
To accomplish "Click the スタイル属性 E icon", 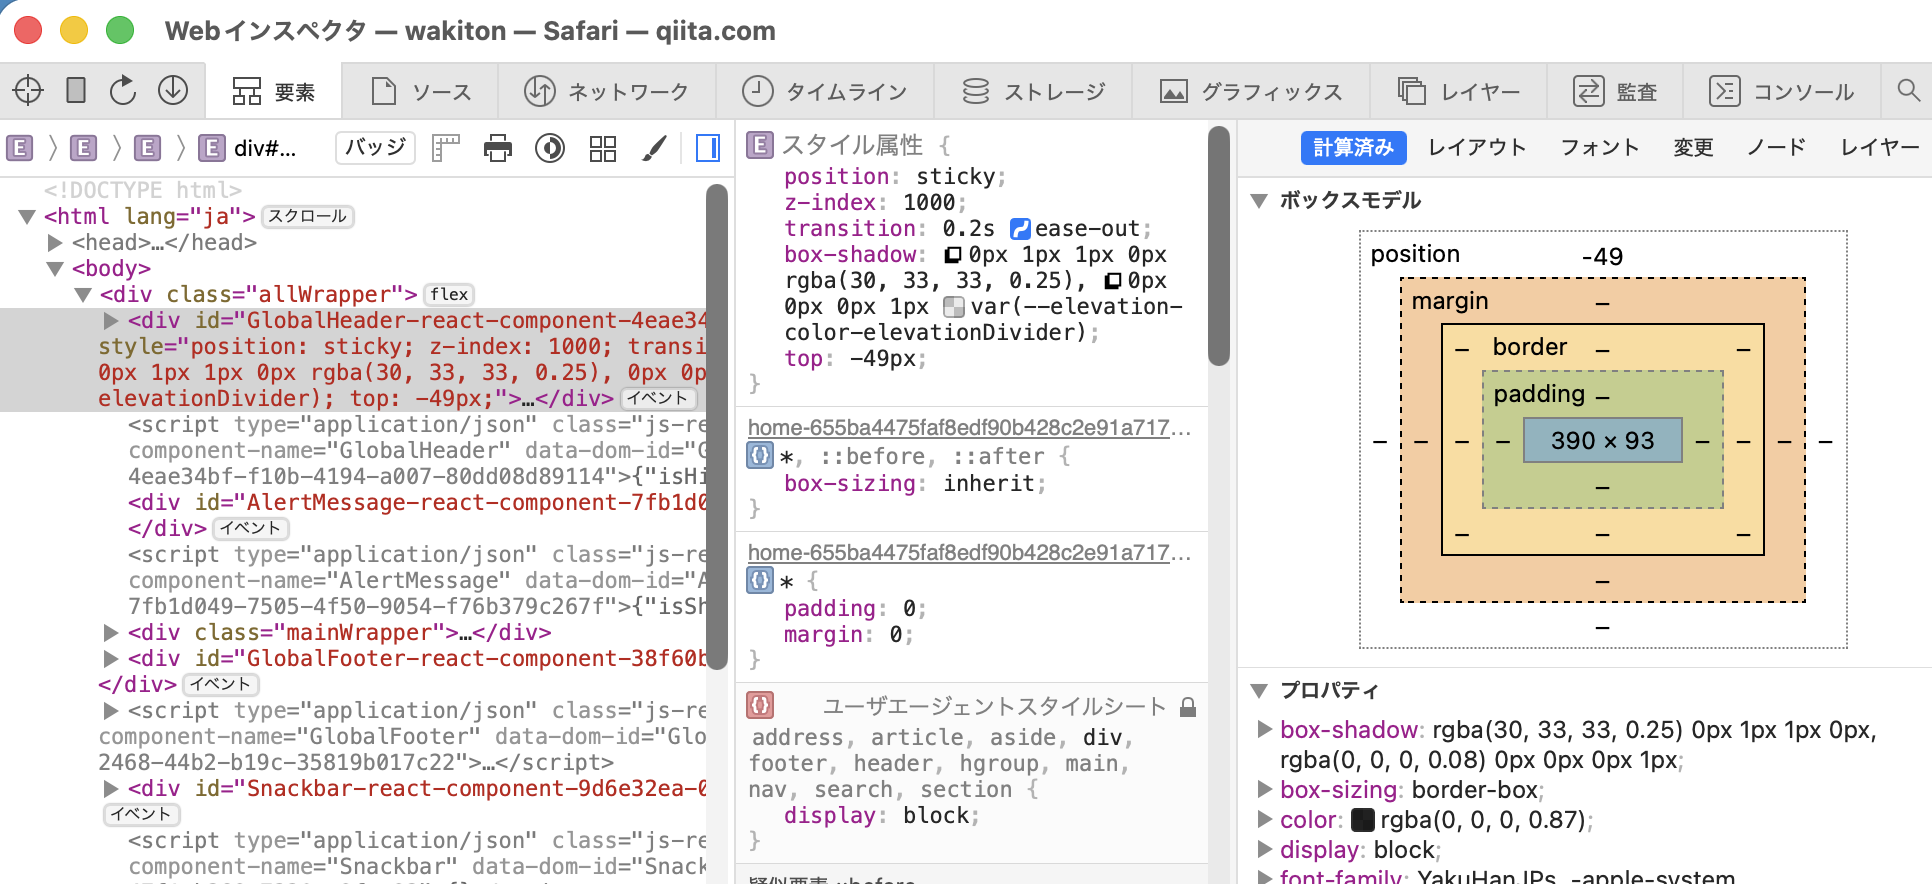I will [760, 146].
